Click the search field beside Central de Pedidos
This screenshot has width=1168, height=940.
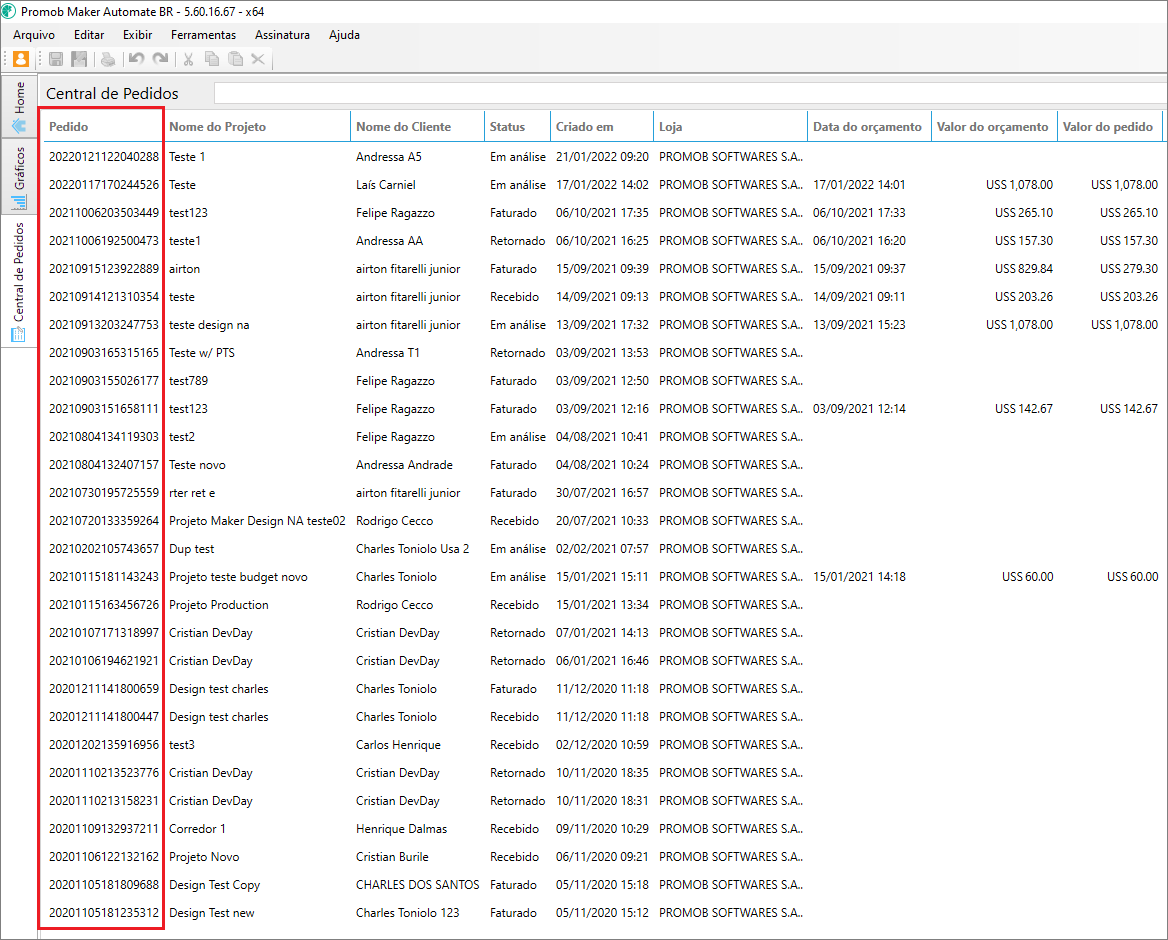(691, 93)
